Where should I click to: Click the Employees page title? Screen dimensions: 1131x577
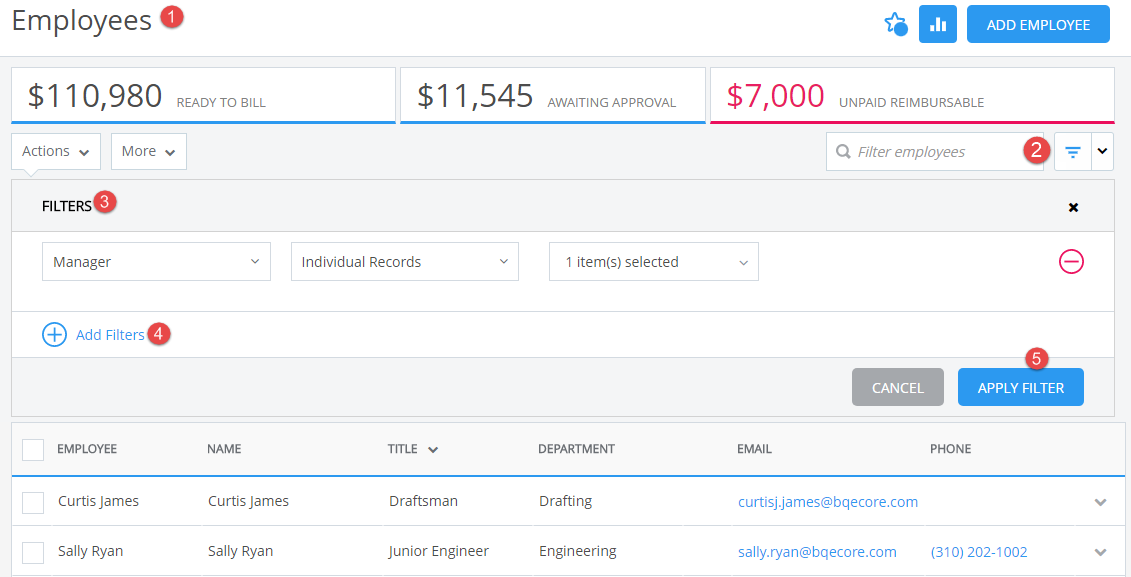[x=82, y=21]
